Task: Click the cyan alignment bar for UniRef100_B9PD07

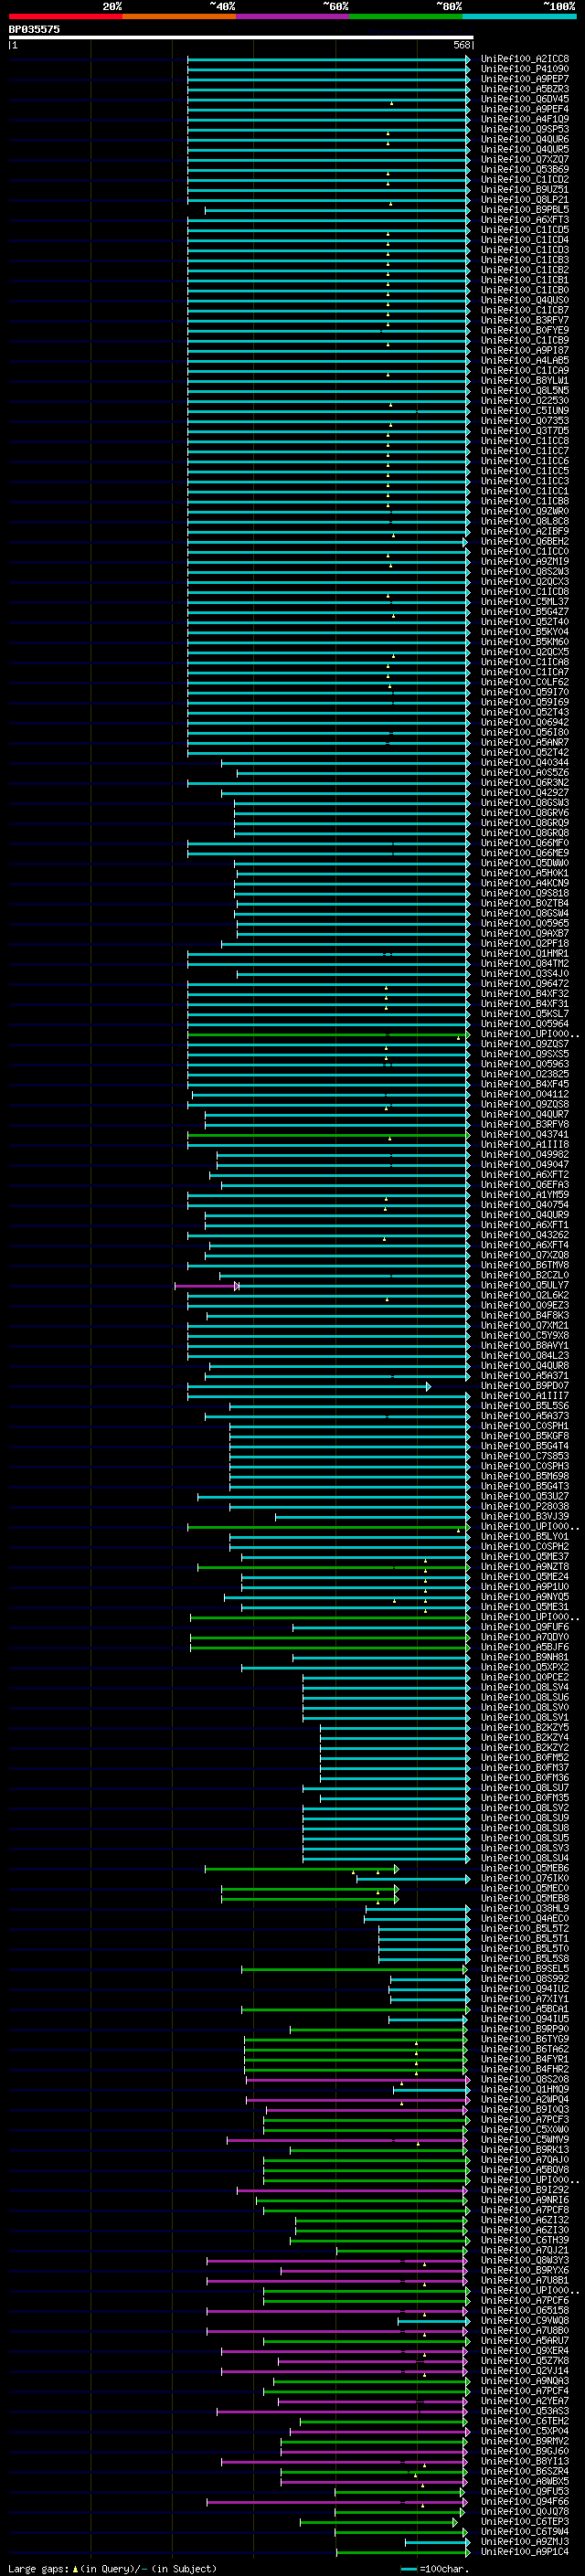Action: [309, 1386]
